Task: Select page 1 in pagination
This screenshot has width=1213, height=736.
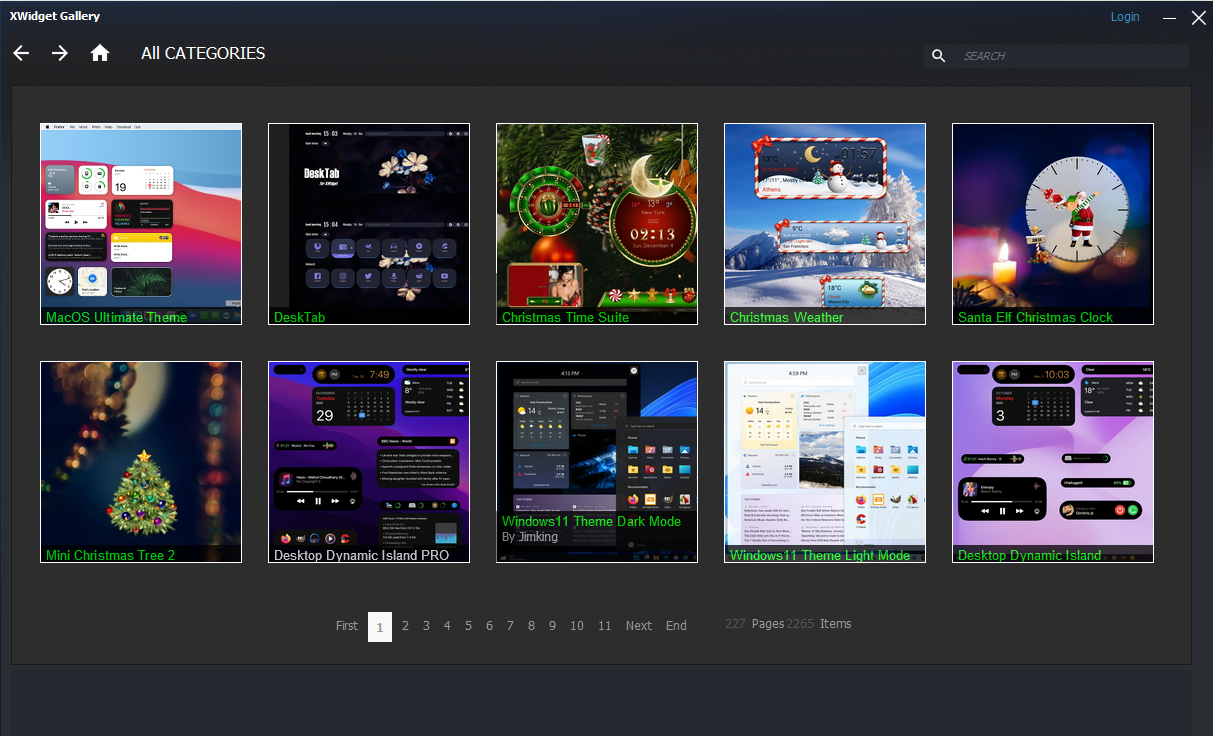Action: (380, 627)
